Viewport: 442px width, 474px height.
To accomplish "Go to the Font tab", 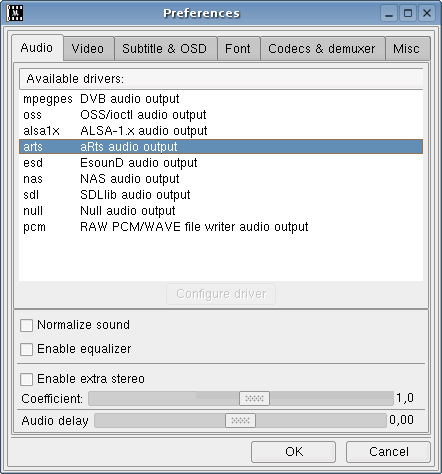I will 238,49.
